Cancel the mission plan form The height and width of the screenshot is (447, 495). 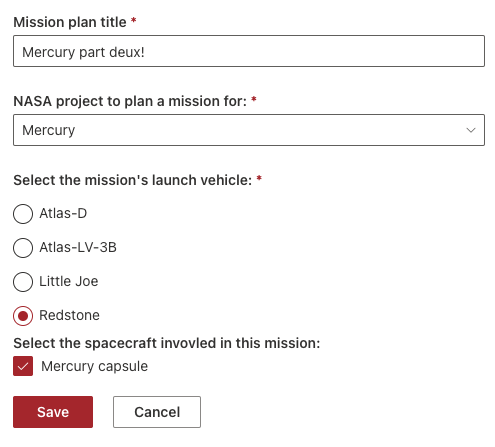pos(157,412)
